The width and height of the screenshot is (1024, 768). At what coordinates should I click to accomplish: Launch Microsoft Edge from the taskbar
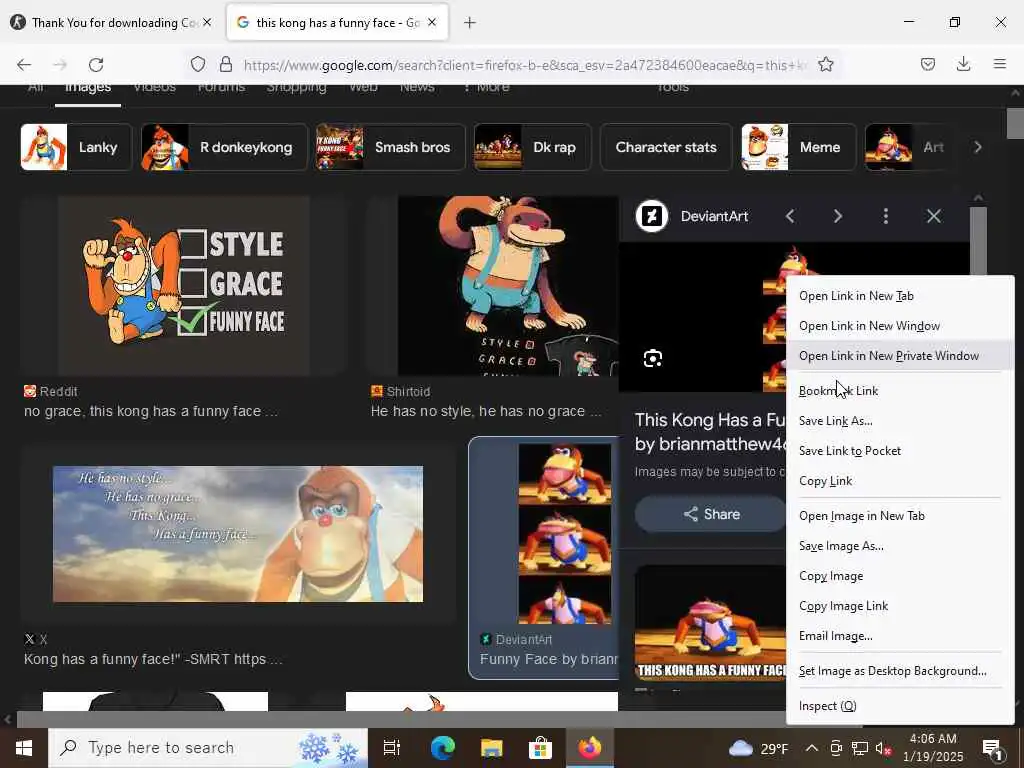[442, 748]
